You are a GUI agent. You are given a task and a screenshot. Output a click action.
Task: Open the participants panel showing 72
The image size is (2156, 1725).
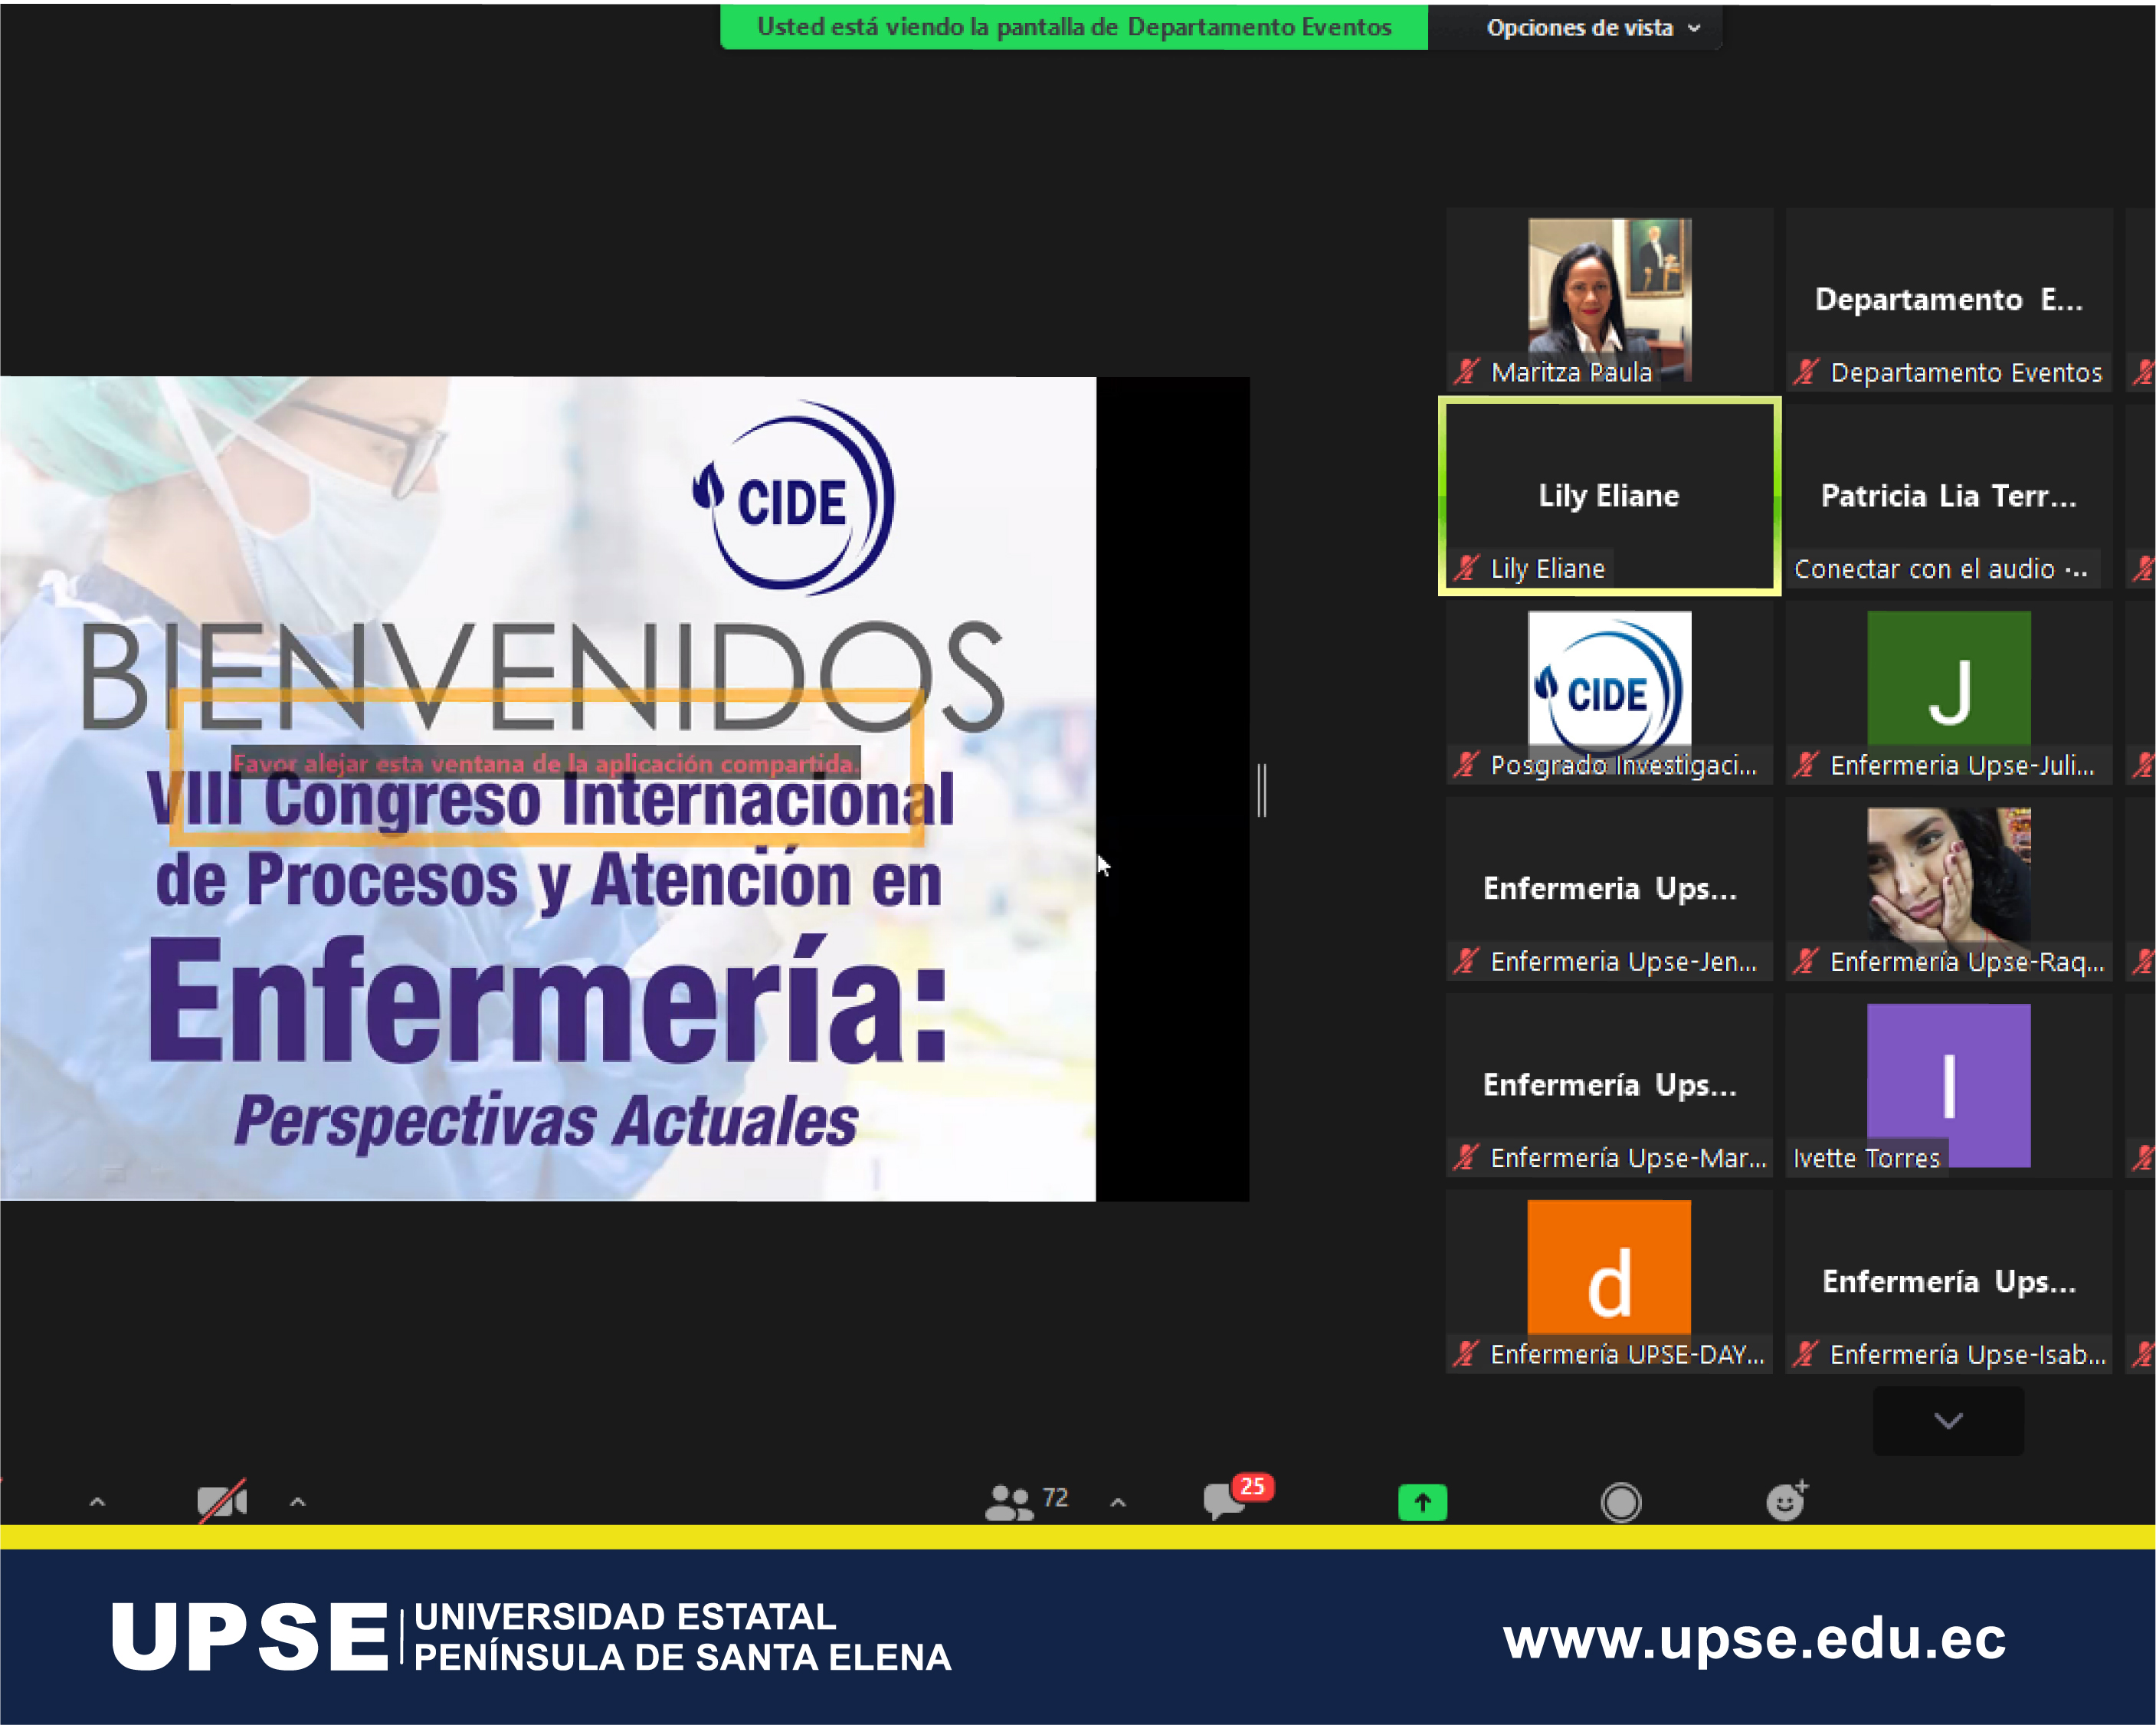click(1026, 1501)
